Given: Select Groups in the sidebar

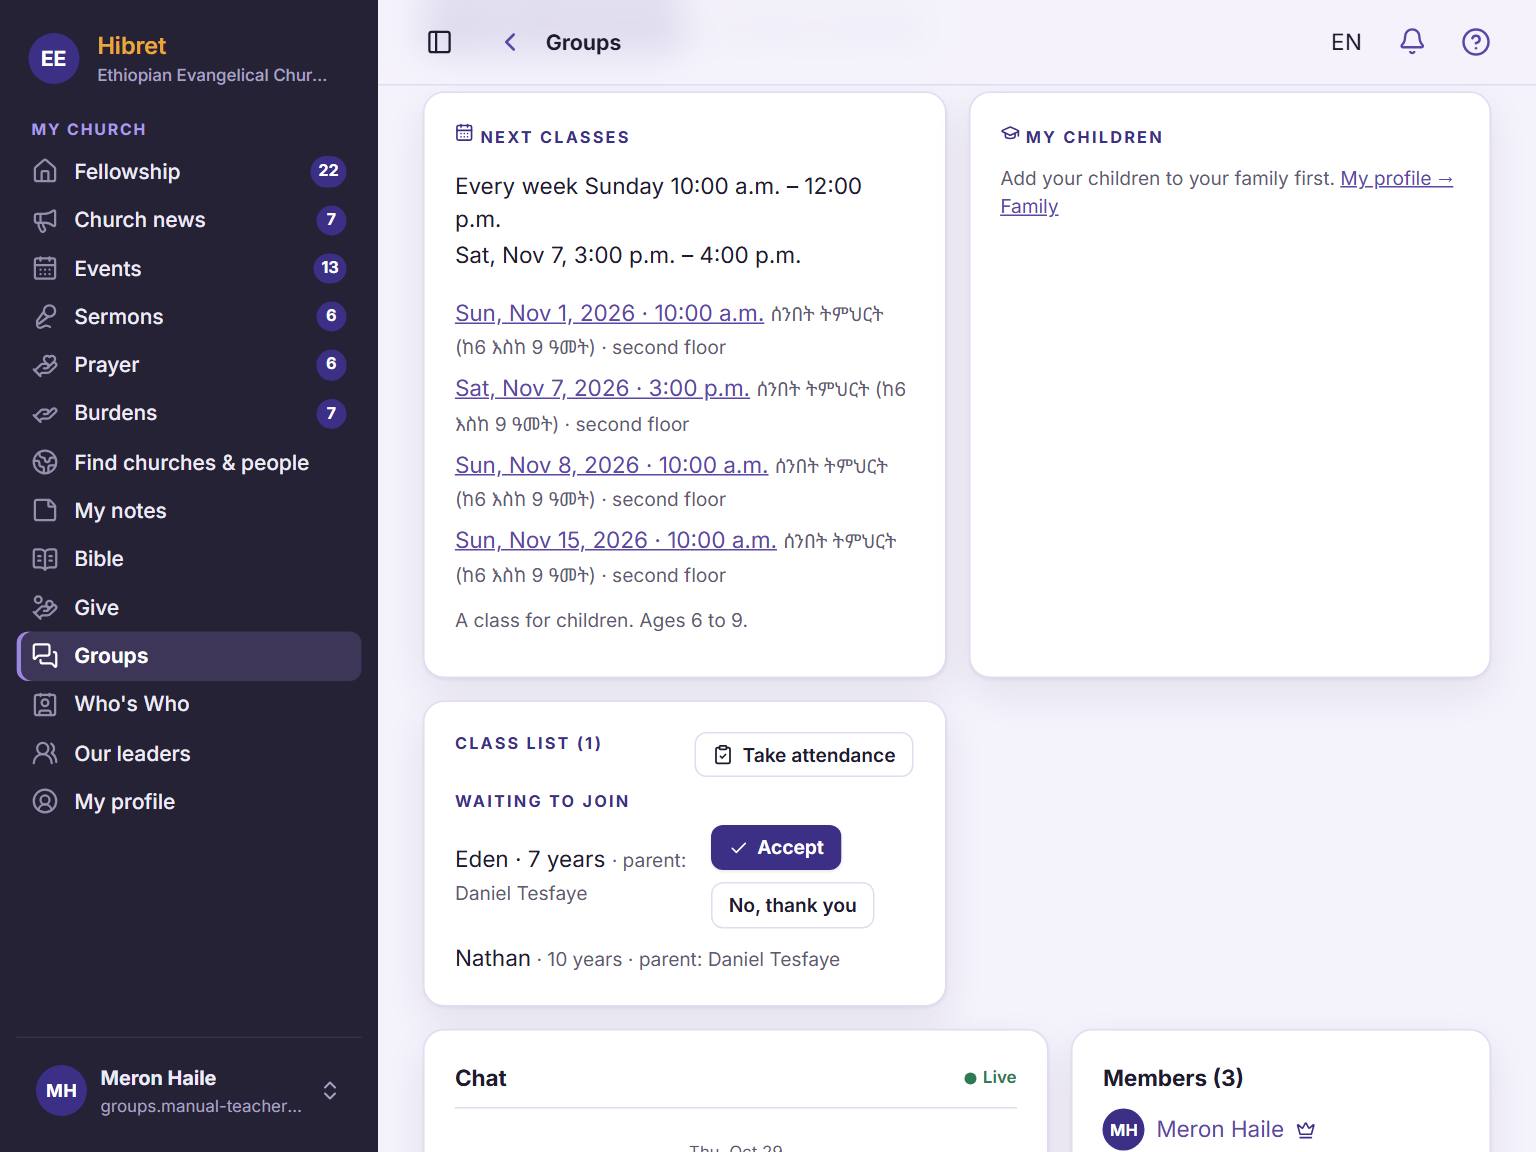Looking at the screenshot, I should click(x=189, y=656).
